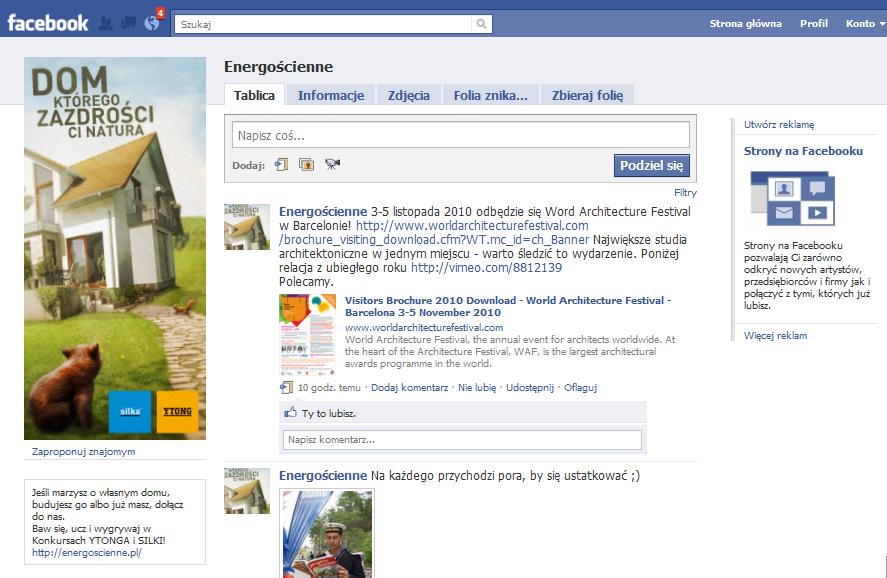Open the Zbieraj folię tab
Viewport: 887px width, 578px height.
(587, 95)
